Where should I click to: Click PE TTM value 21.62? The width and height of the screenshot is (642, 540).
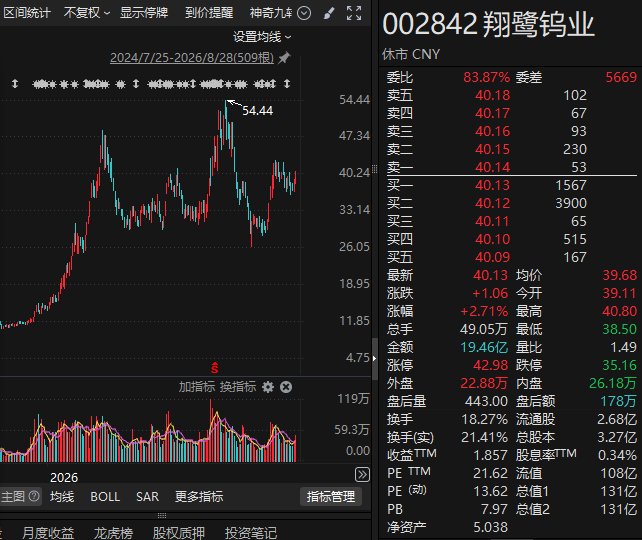point(491,474)
